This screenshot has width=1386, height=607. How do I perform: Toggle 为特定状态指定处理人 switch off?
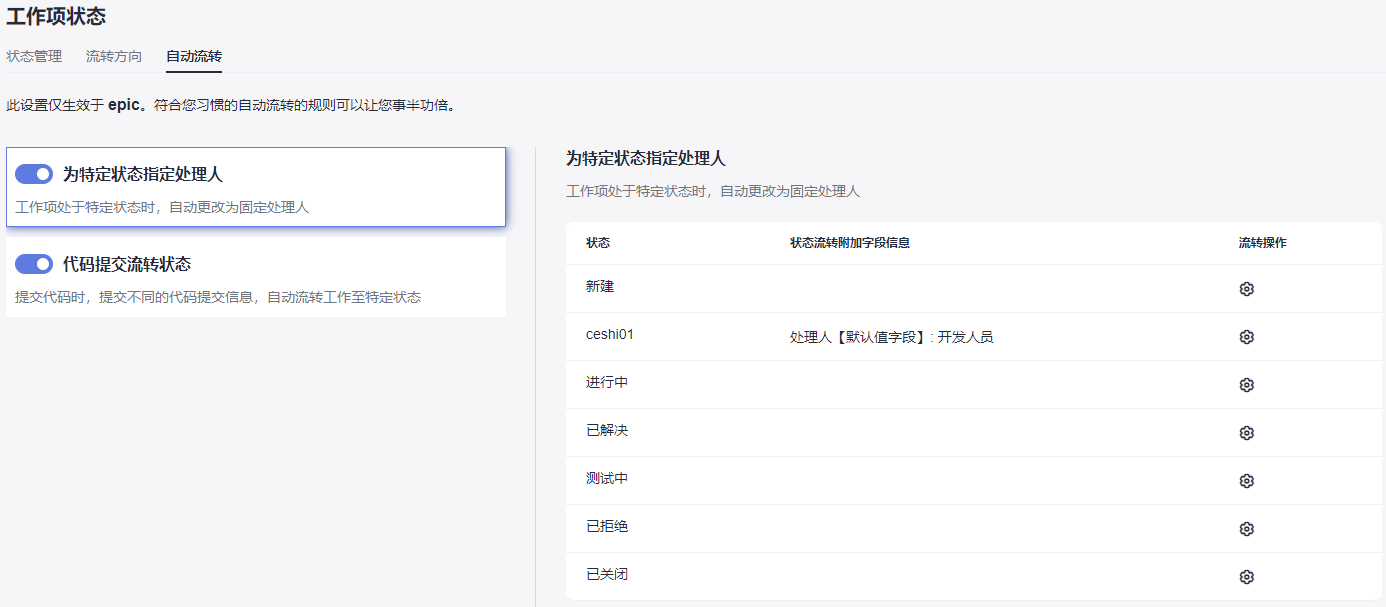(34, 174)
